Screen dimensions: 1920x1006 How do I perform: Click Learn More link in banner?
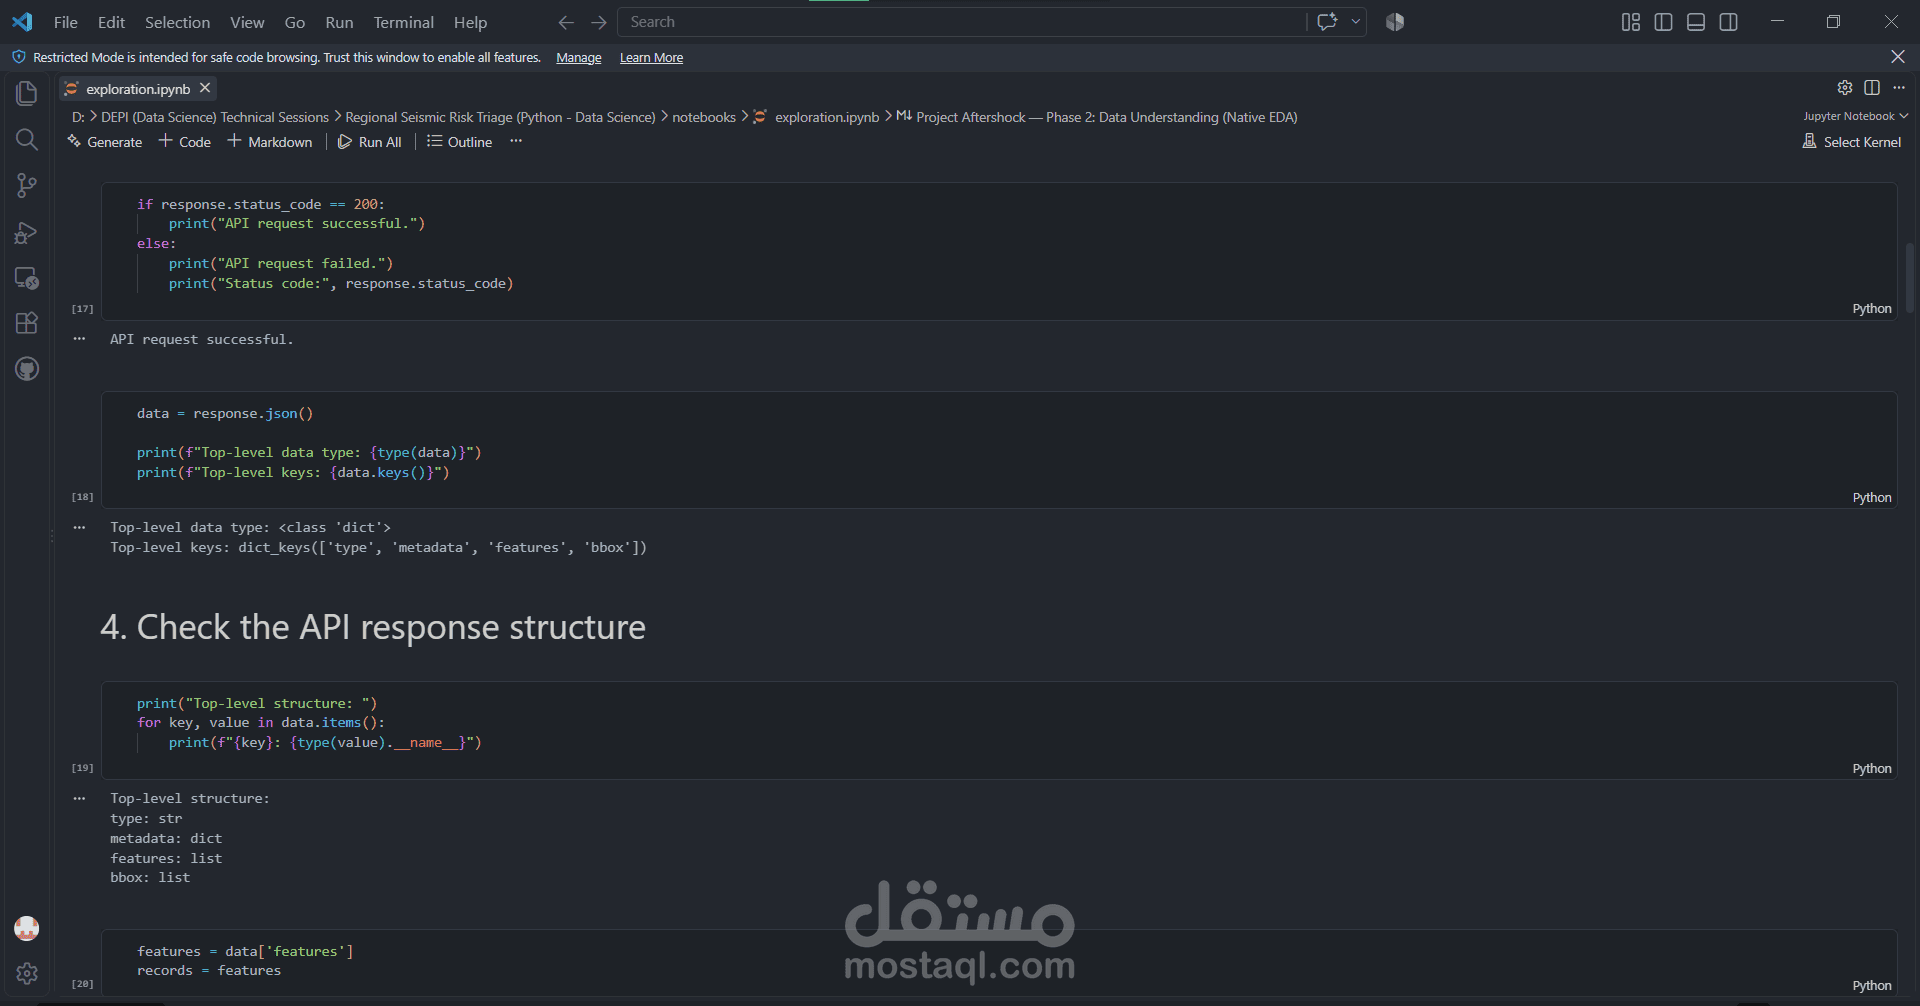point(651,58)
